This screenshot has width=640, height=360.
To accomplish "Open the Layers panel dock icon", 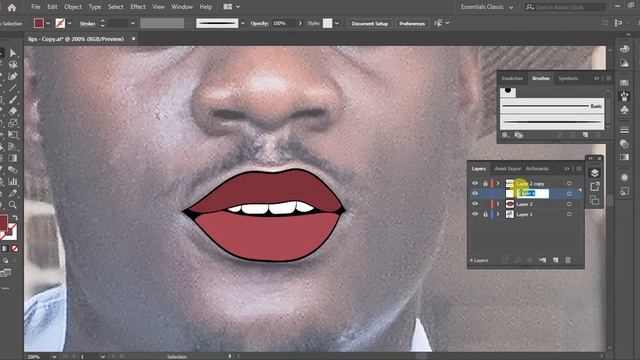I will tap(594, 173).
